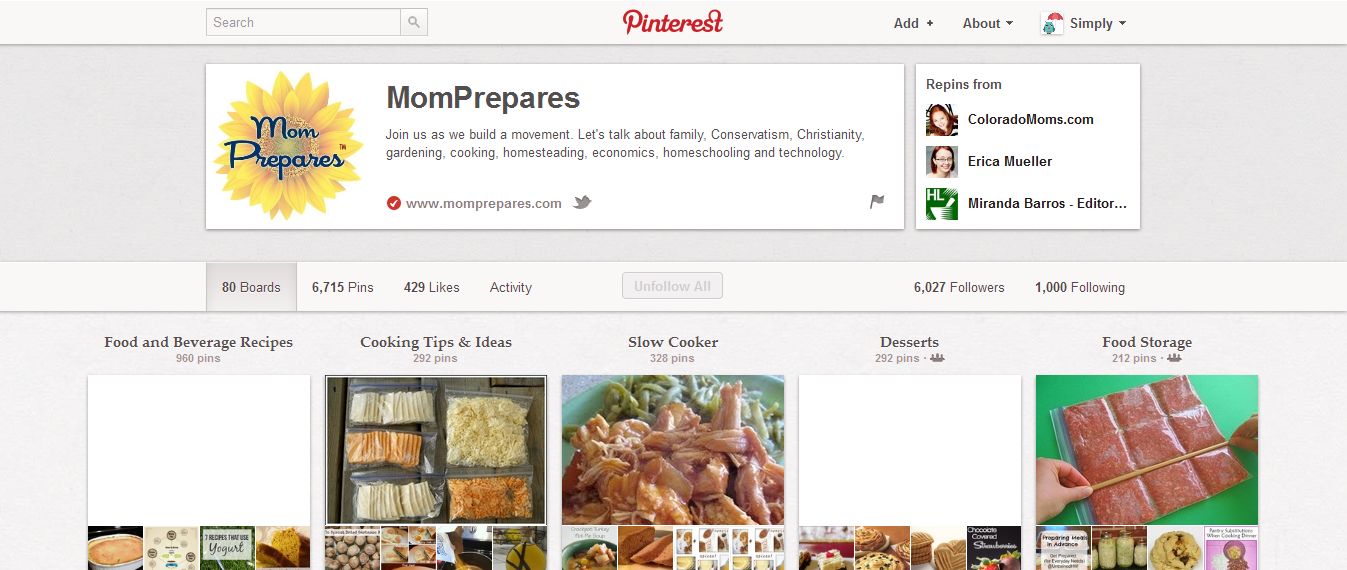
Task: Open the Simply account dropdown
Action: tap(1084, 23)
